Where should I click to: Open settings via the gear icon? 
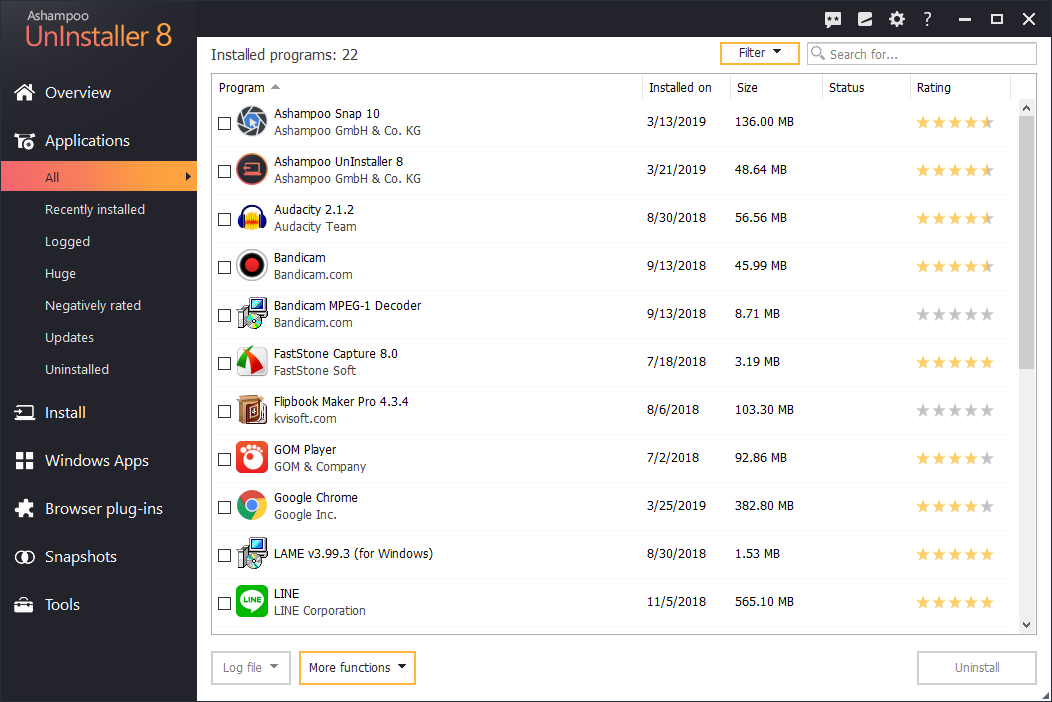897,19
